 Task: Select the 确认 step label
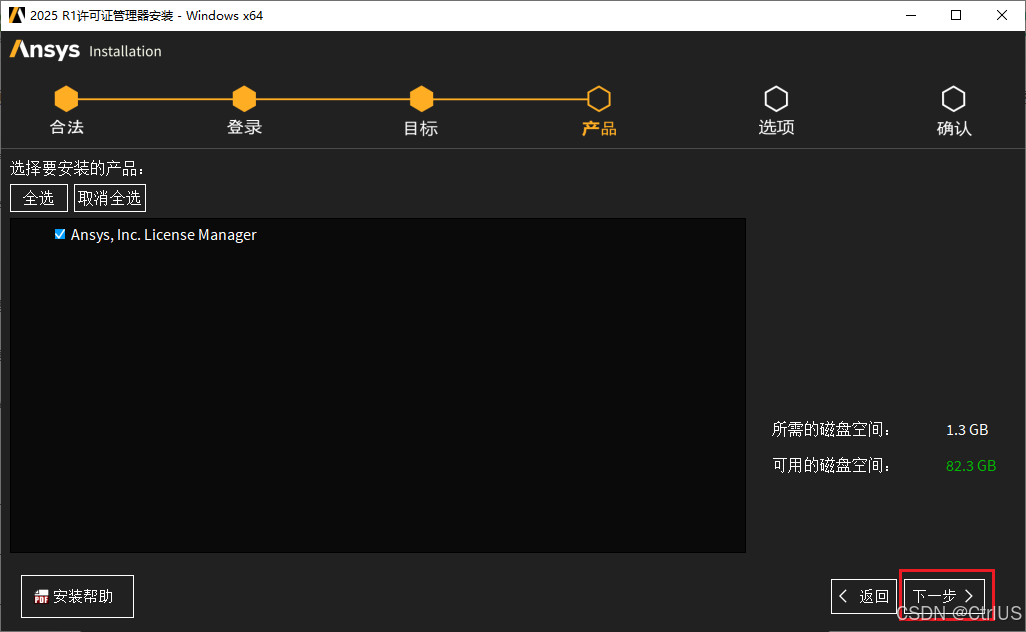point(954,128)
